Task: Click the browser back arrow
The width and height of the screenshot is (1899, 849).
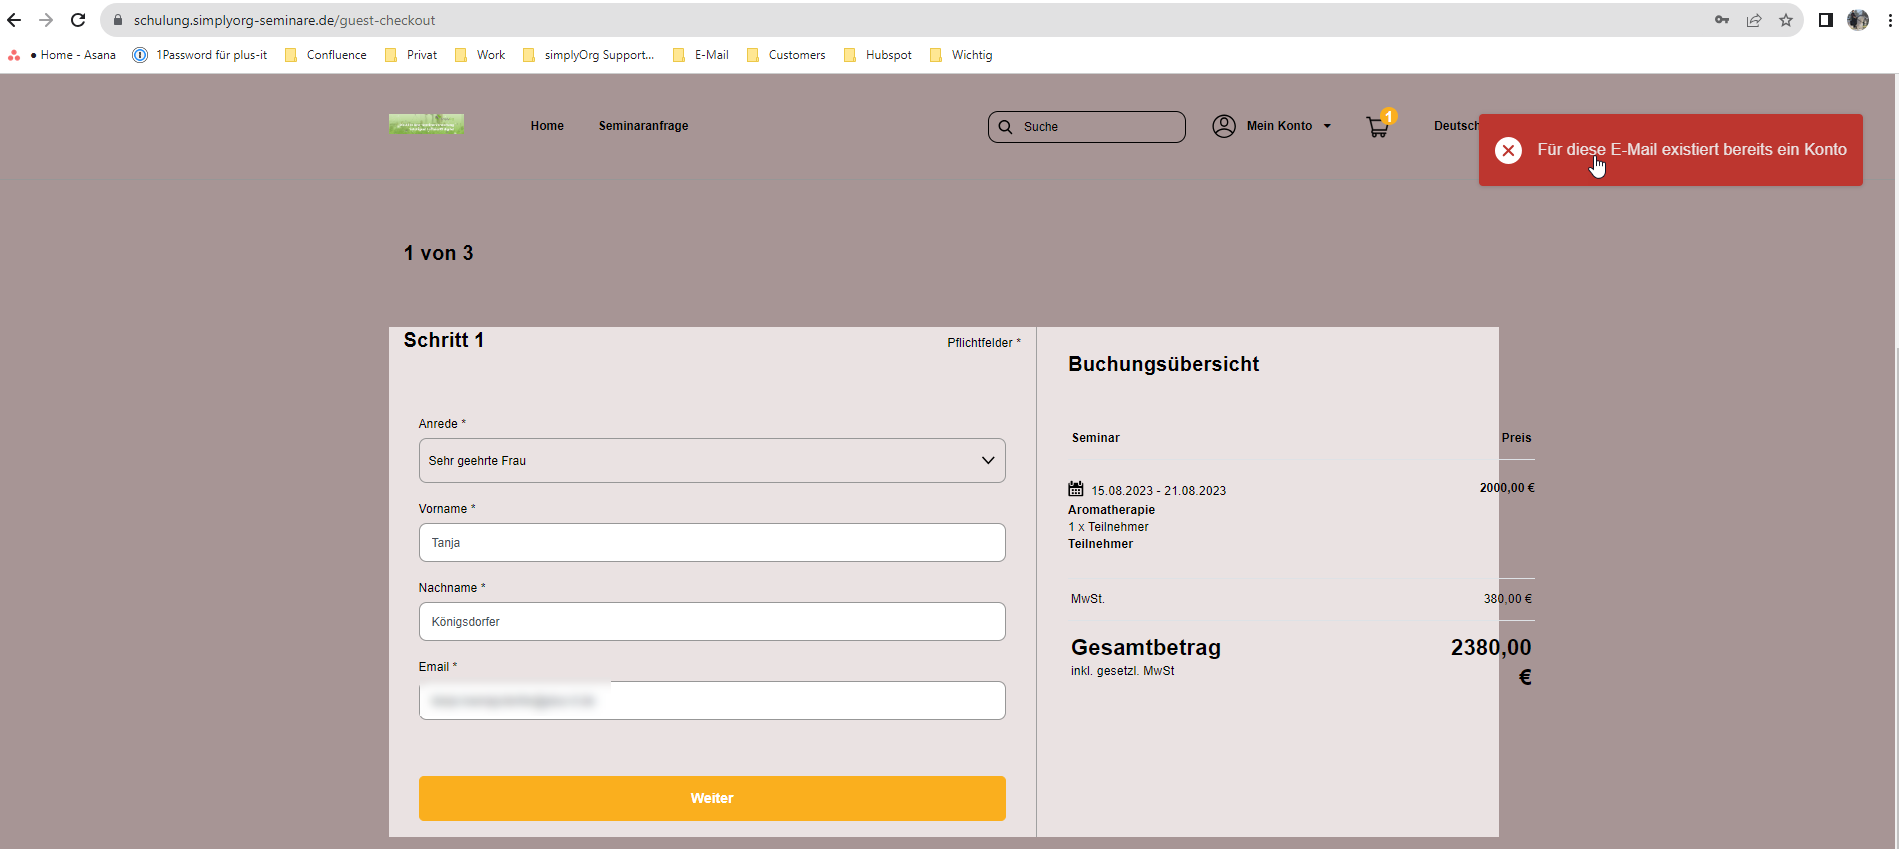Action: tap(14, 20)
